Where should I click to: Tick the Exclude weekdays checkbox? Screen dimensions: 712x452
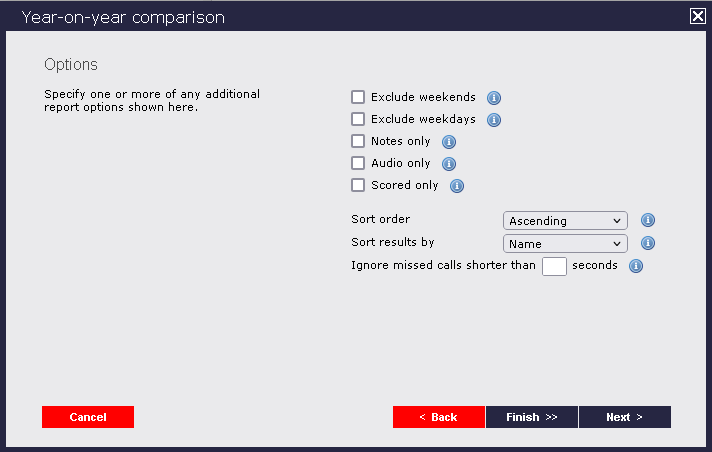(358, 120)
